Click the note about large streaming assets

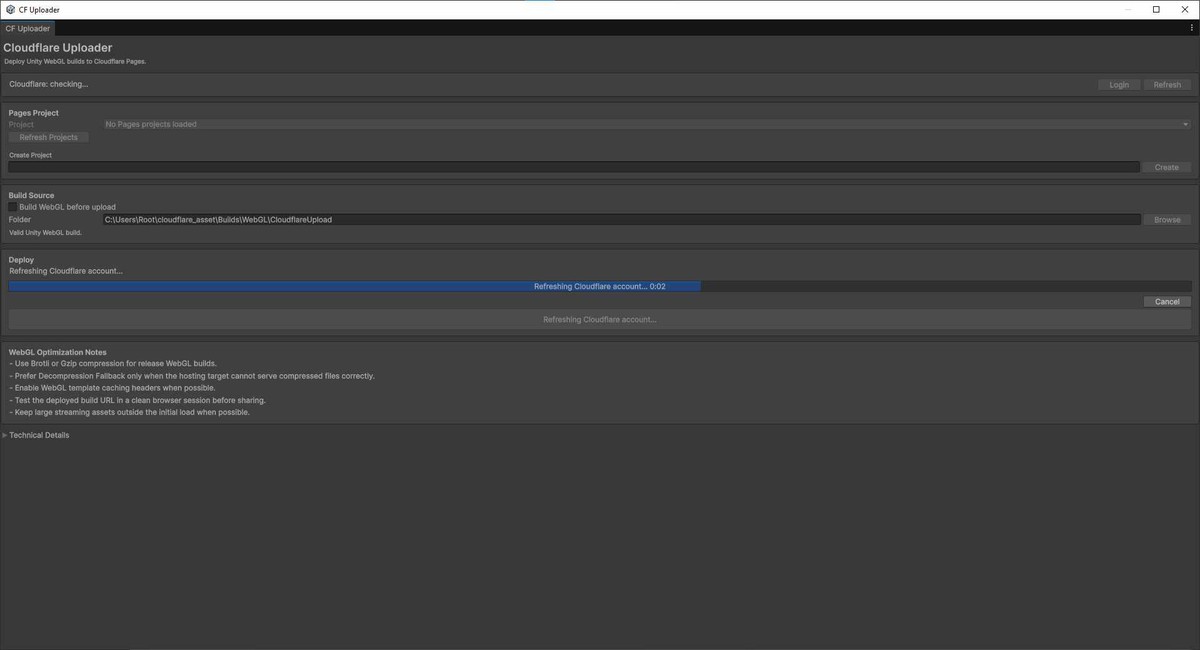(x=129, y=413)
